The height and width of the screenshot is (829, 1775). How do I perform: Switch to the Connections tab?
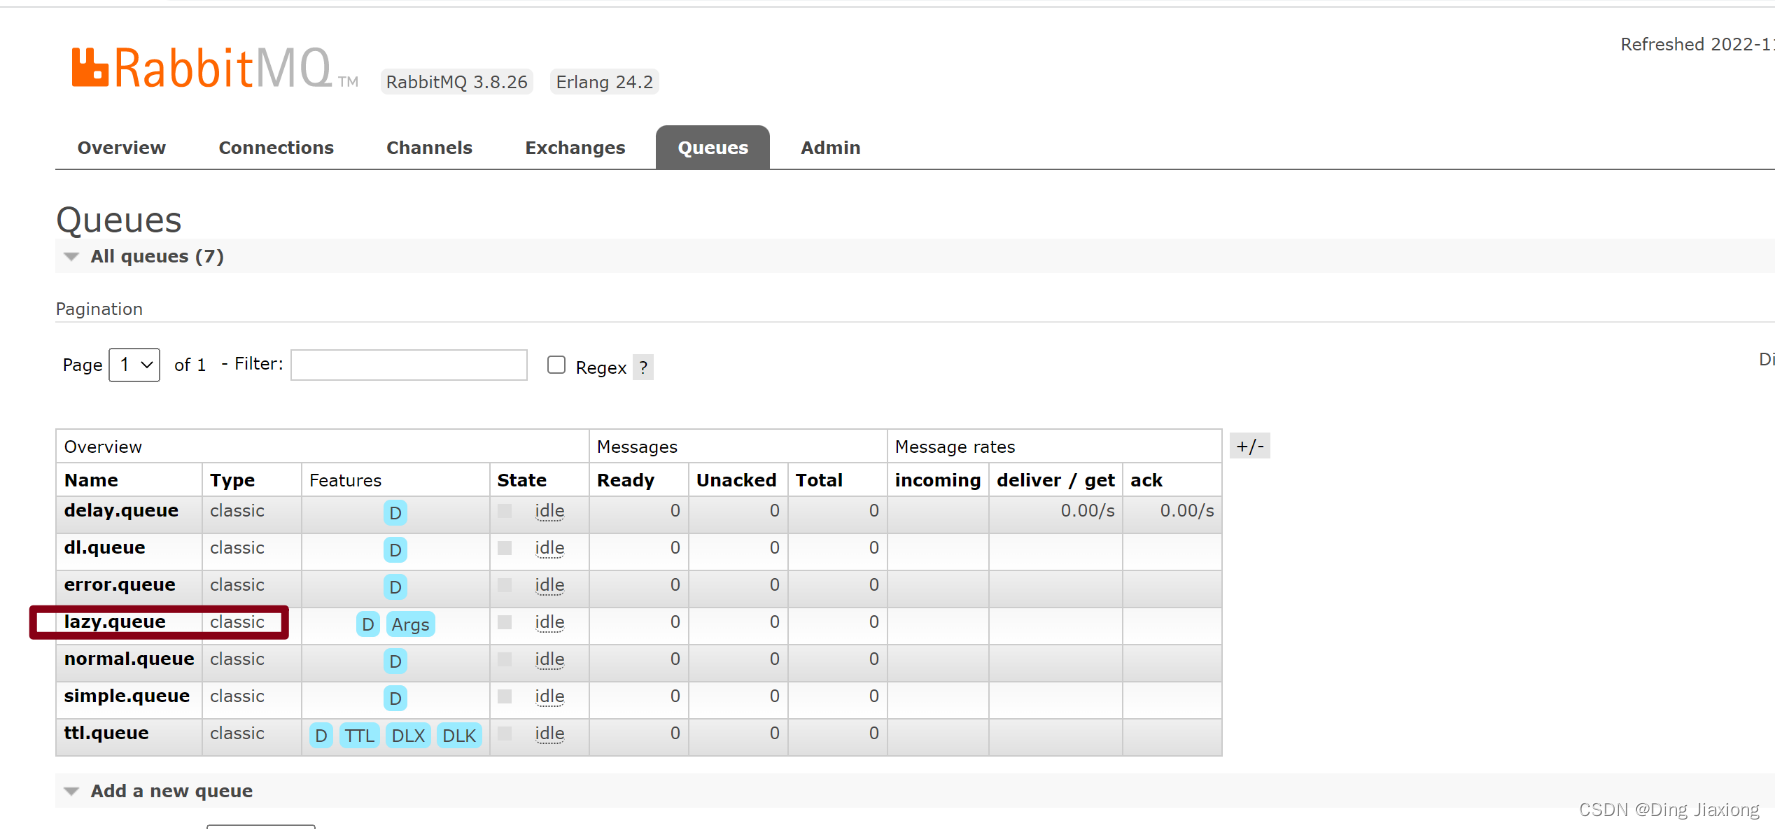coord(276,147)
